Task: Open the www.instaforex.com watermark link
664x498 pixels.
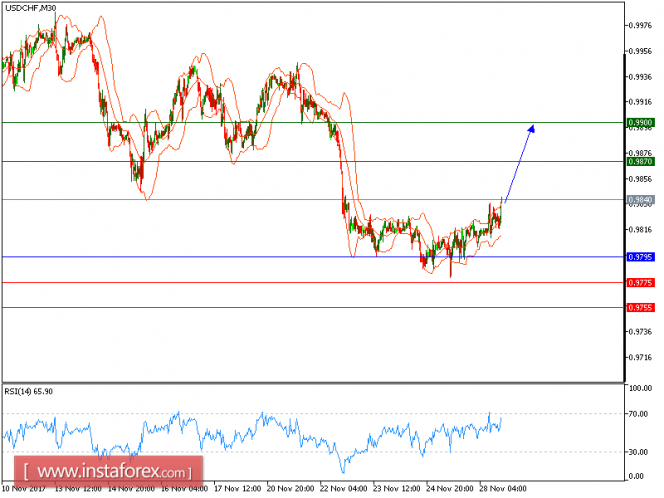Action: 108,471
